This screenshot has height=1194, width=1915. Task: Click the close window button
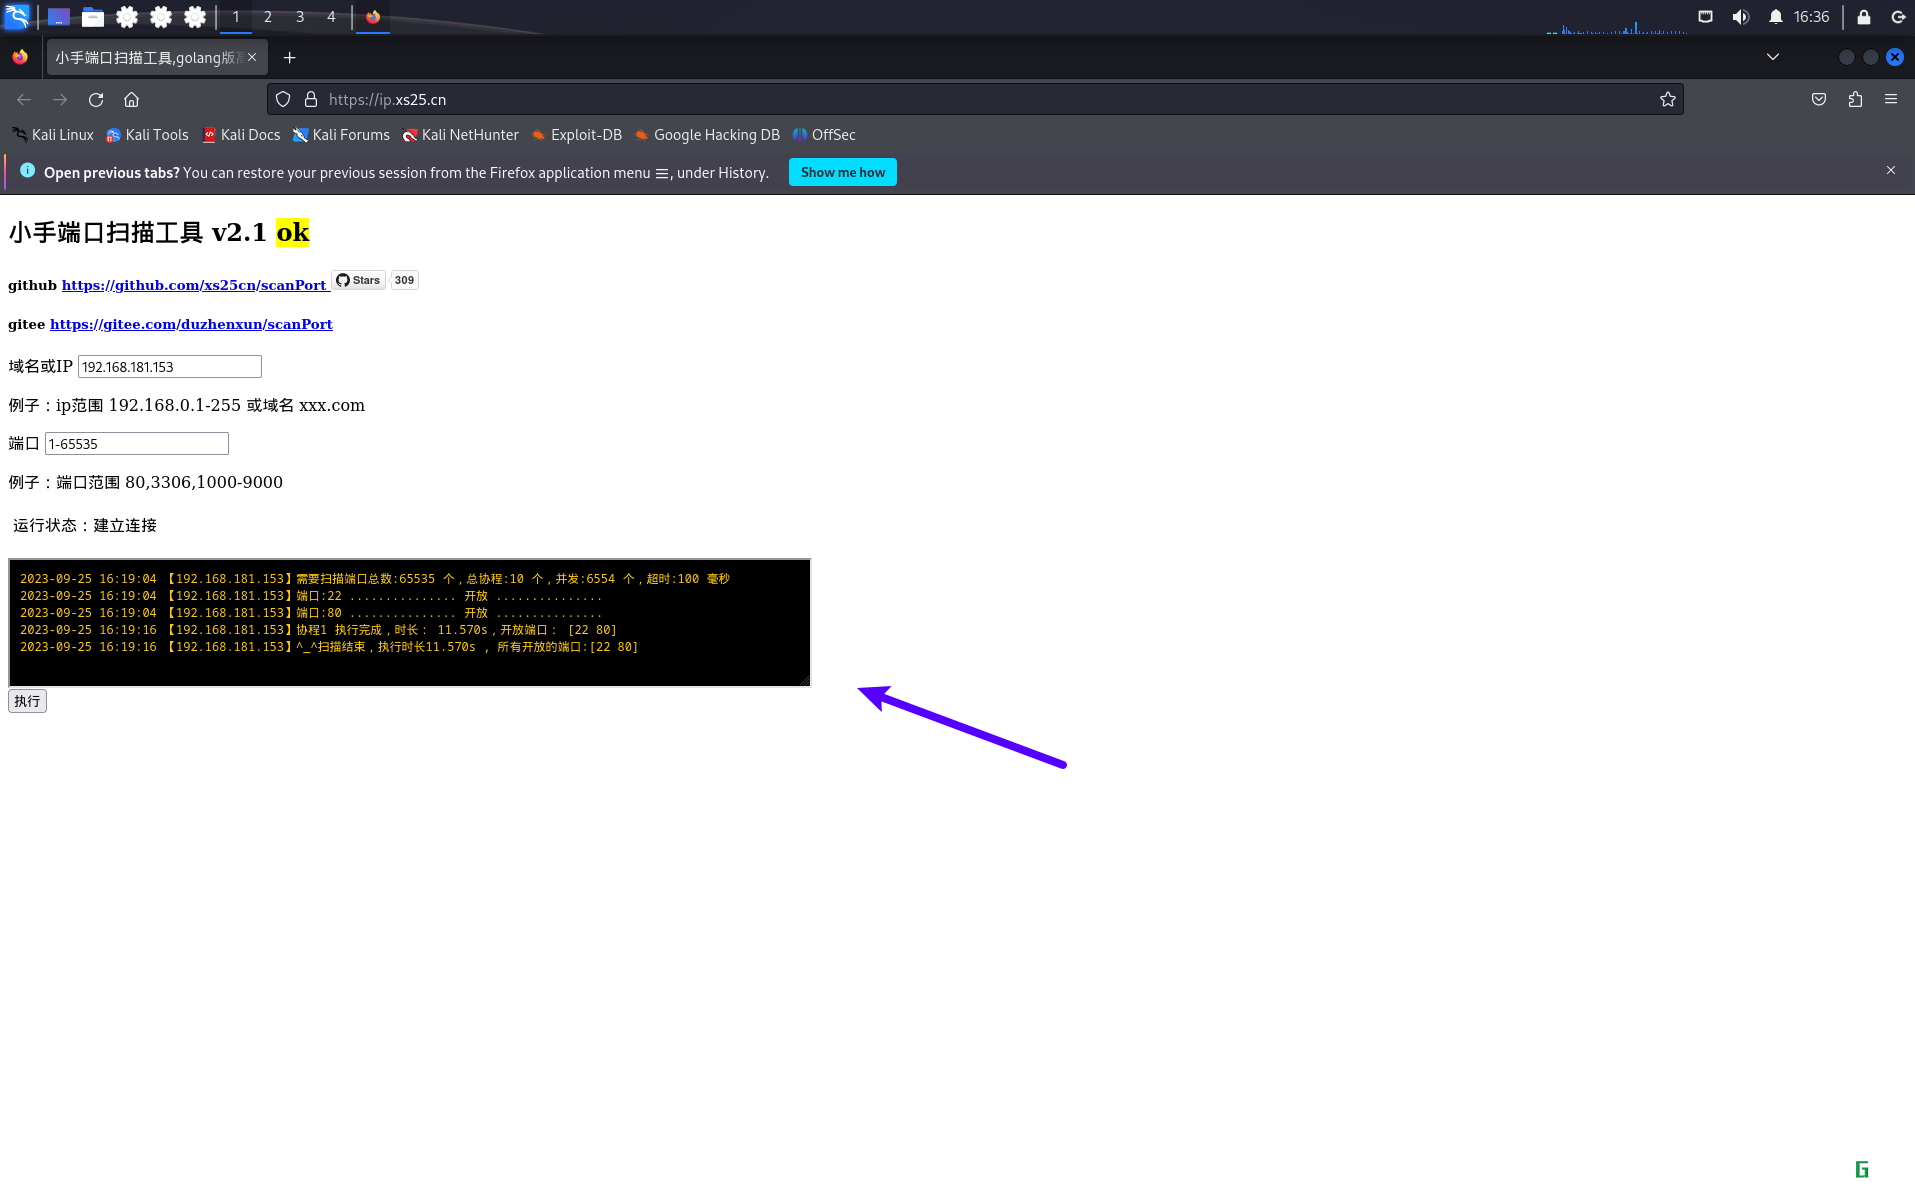pyautogui.click(x=1895, y=57)
